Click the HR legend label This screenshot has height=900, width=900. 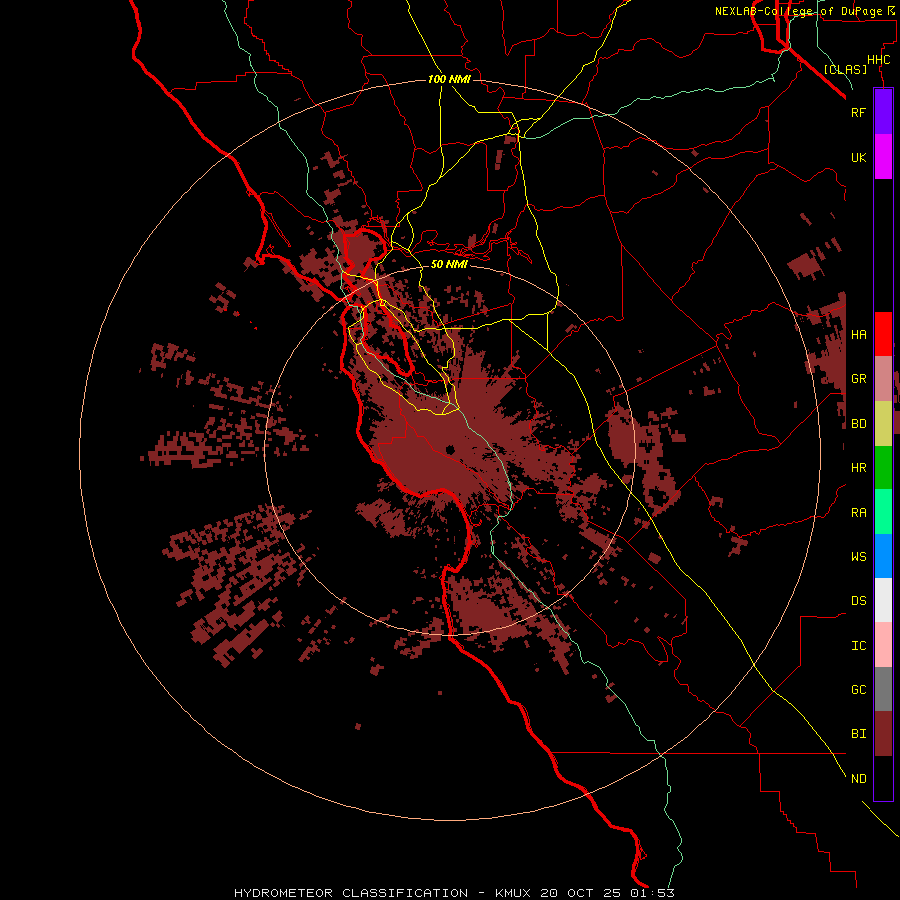click(858, 468)
